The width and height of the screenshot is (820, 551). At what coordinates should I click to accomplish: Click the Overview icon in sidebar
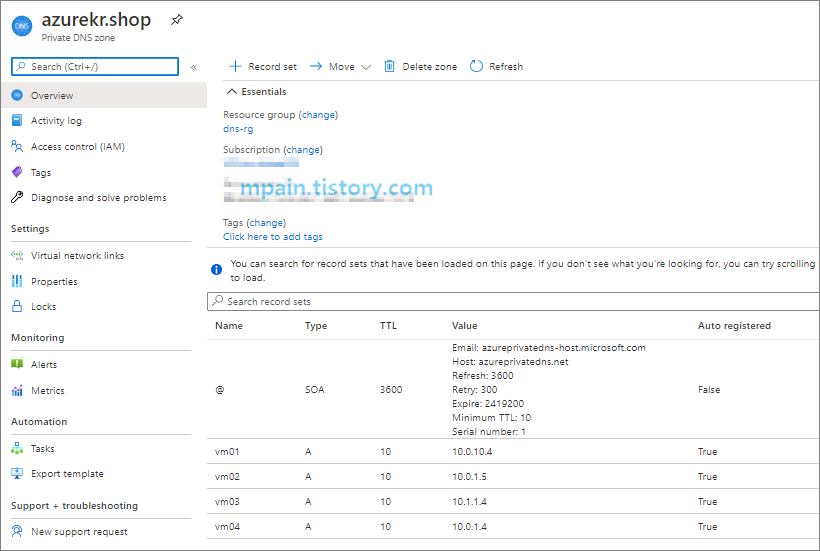tap(17, 95)
